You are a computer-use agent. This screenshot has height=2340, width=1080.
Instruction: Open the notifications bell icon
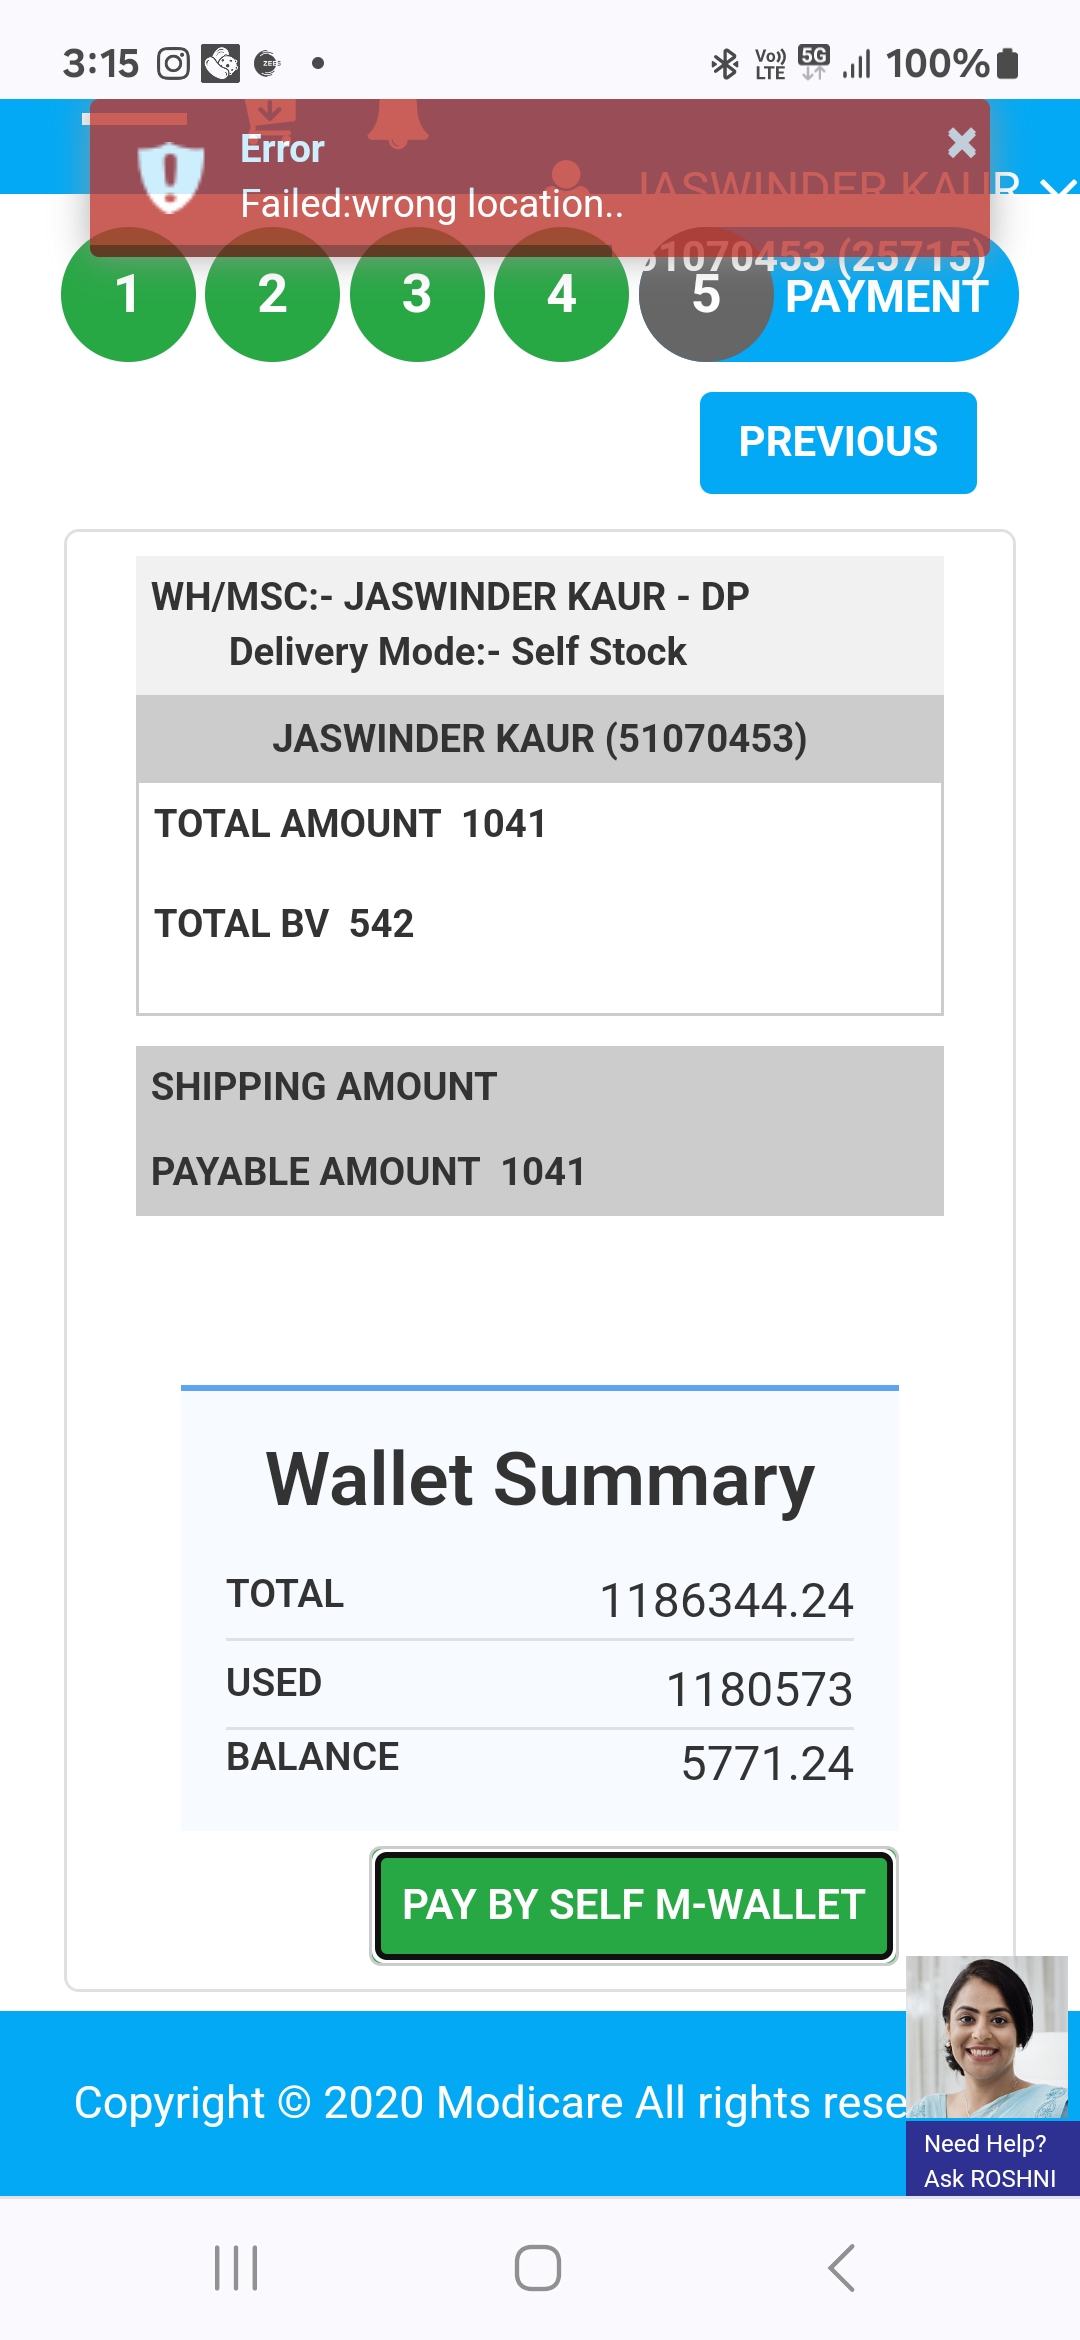(398, 123)
